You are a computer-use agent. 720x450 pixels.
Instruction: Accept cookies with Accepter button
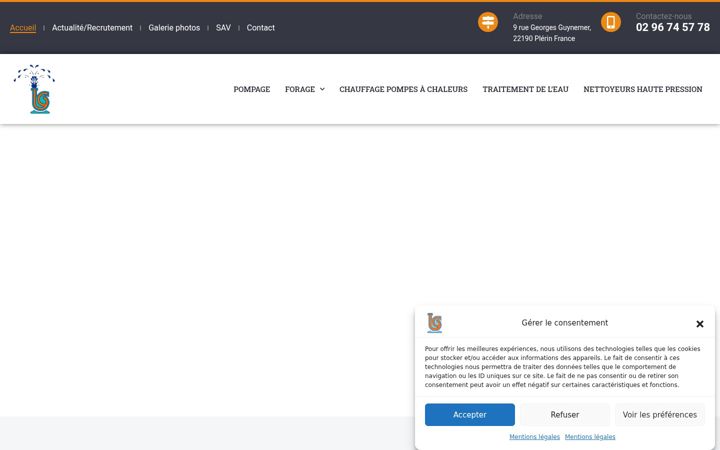click(470, 415)
